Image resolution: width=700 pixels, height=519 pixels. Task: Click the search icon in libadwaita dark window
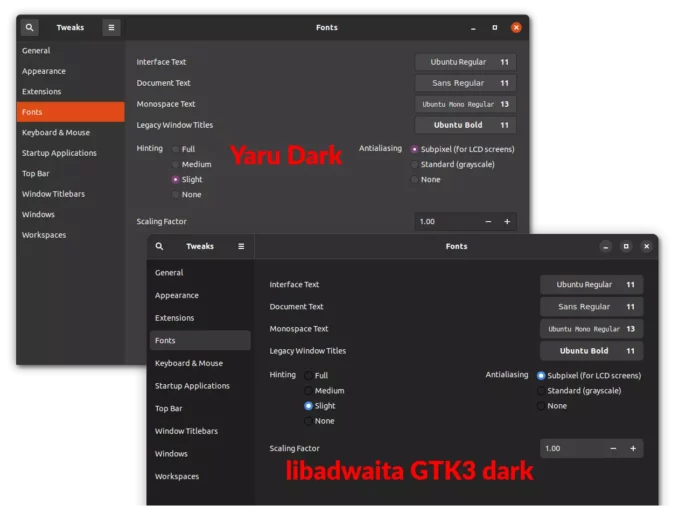pyautogui.click(x=159, y=246)
